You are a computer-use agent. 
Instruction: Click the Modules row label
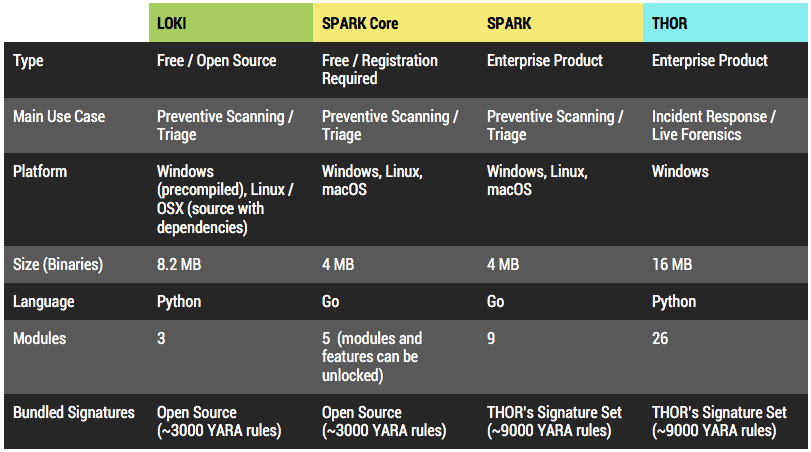[39, 338]
